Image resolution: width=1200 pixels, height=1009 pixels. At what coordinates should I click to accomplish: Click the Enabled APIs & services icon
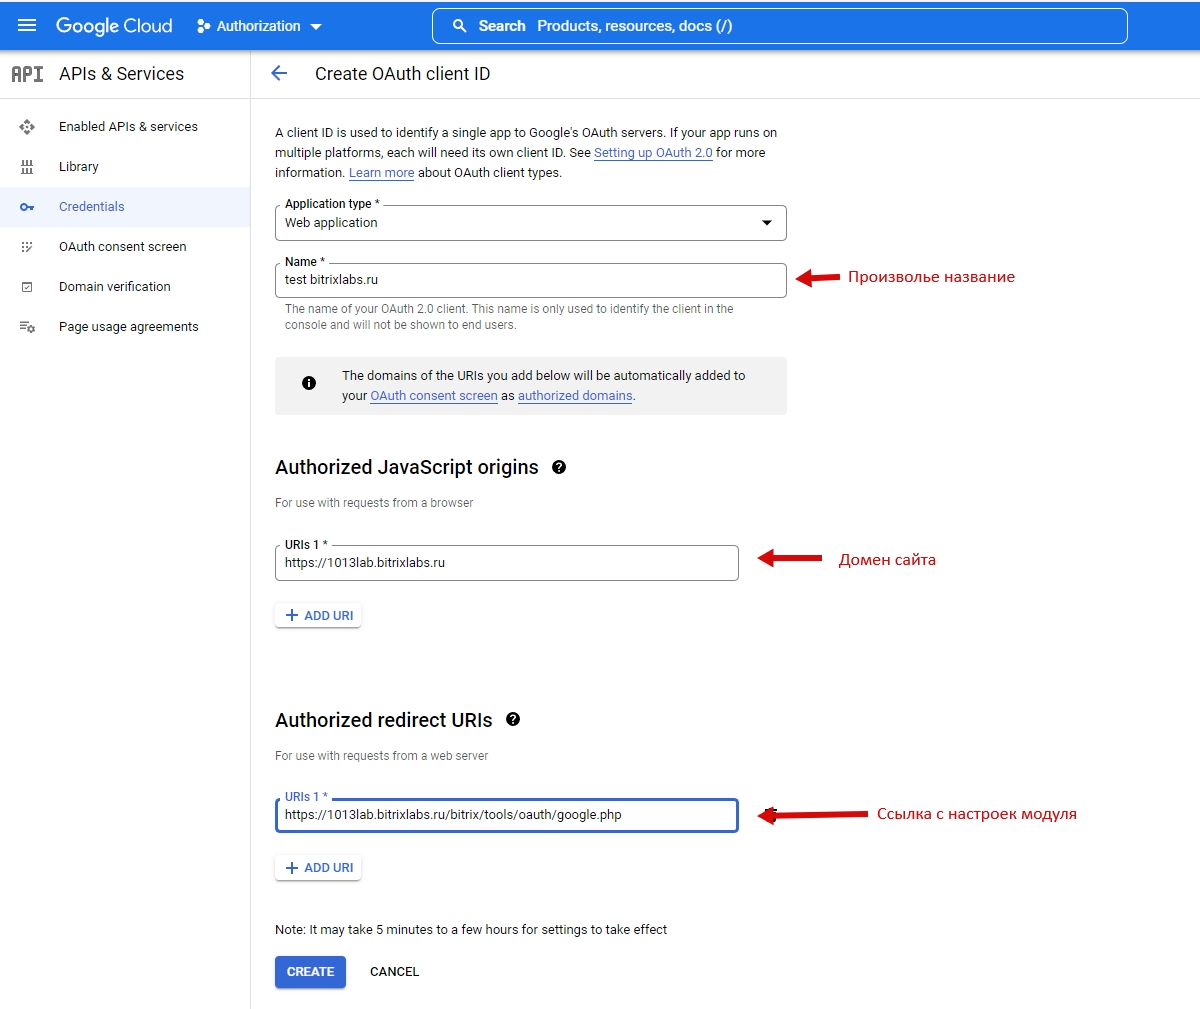tap(27, 127)
